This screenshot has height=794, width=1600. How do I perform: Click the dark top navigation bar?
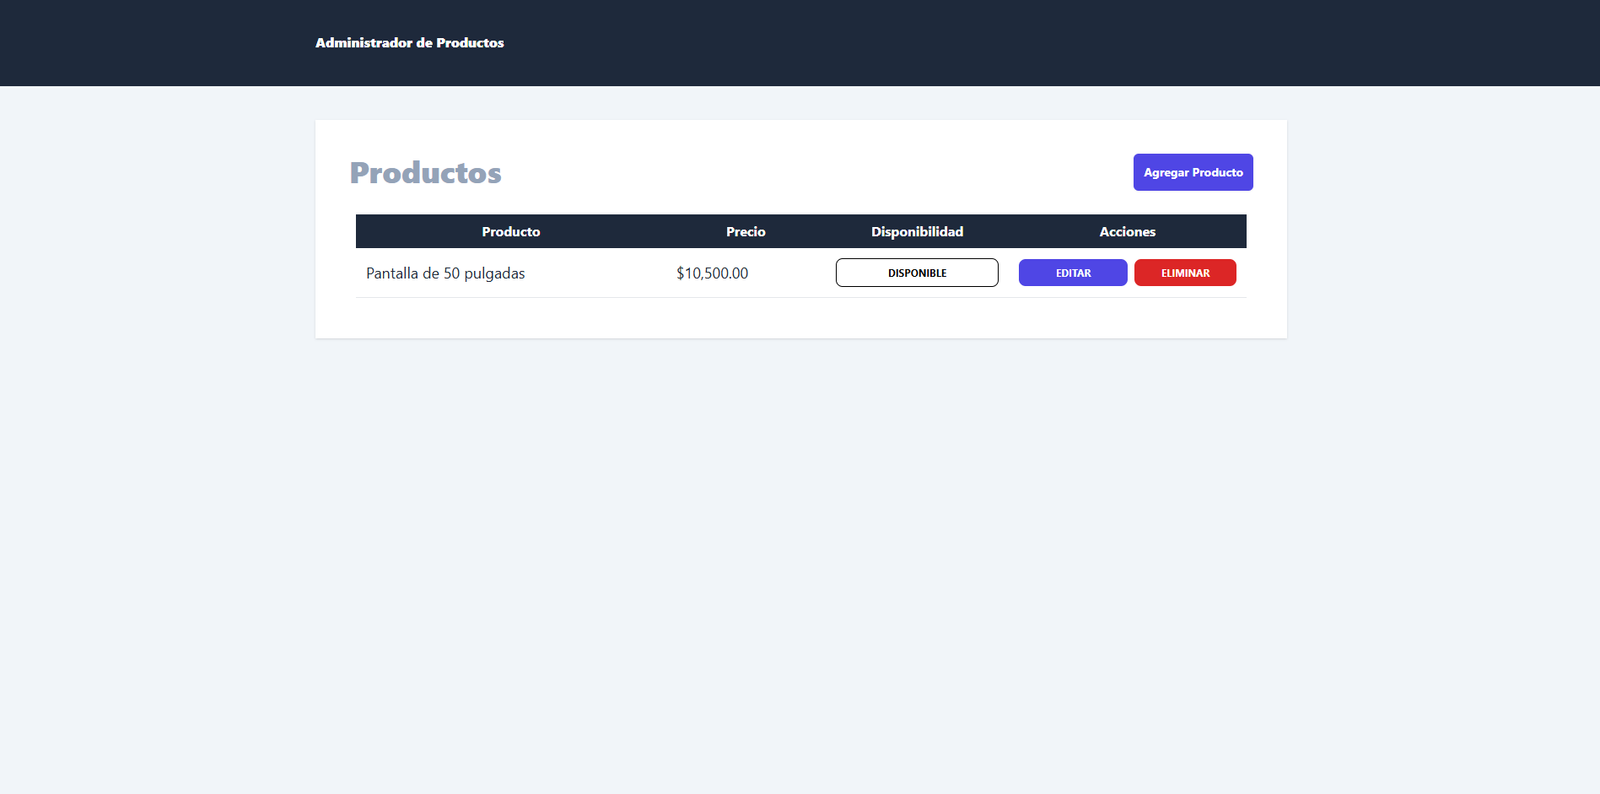[900, 43]
